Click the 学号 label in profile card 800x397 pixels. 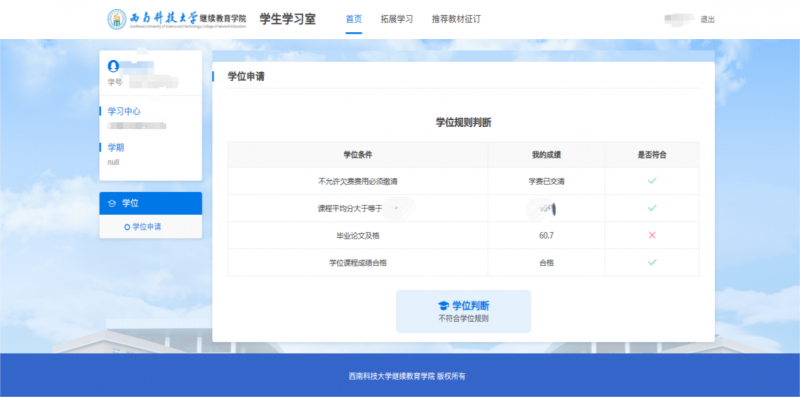(114, 82)
